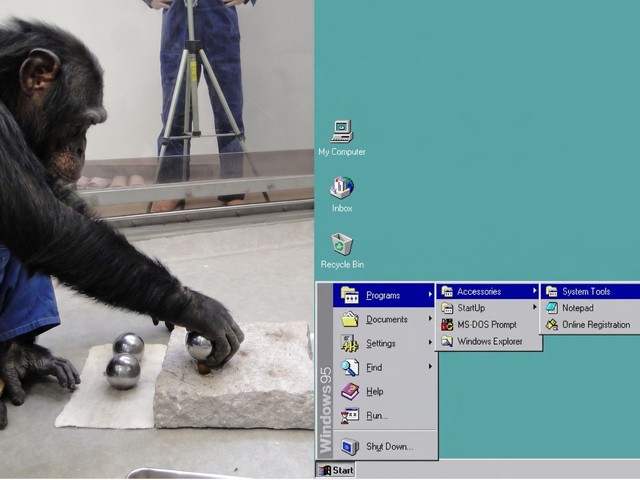Screen dimensions: 640x480
Task: Click the Shut Down monitor icon
Action: (350, 447)
